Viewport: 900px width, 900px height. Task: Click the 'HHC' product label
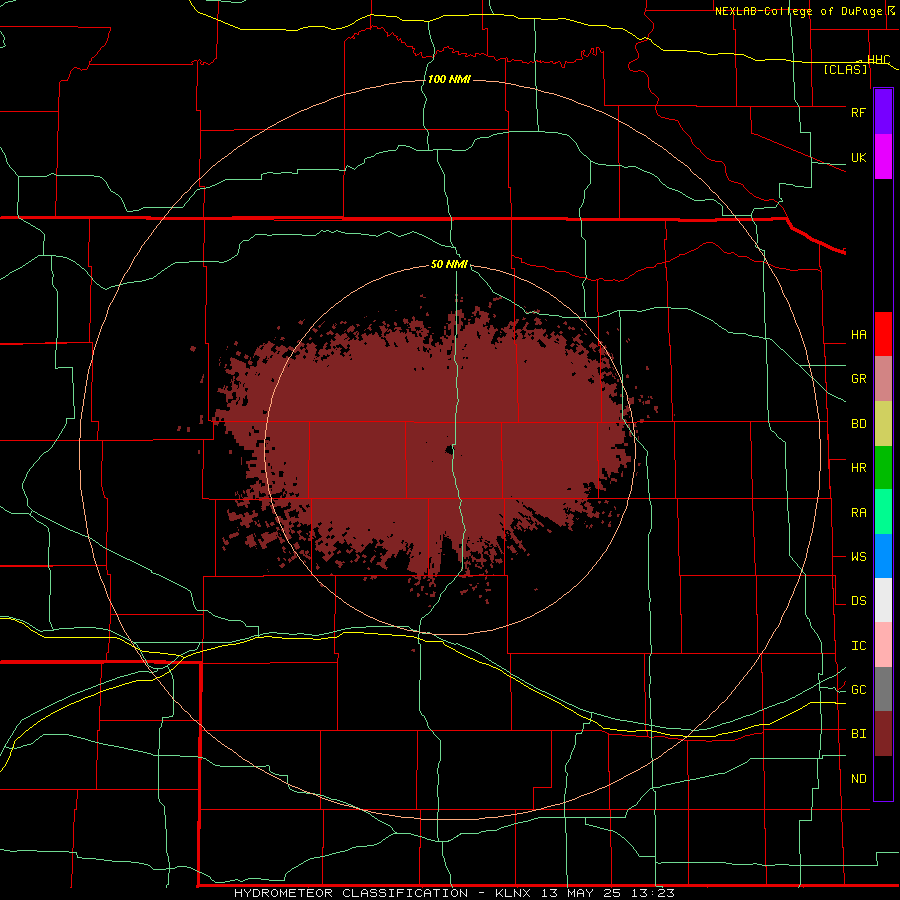pos(878,60)
